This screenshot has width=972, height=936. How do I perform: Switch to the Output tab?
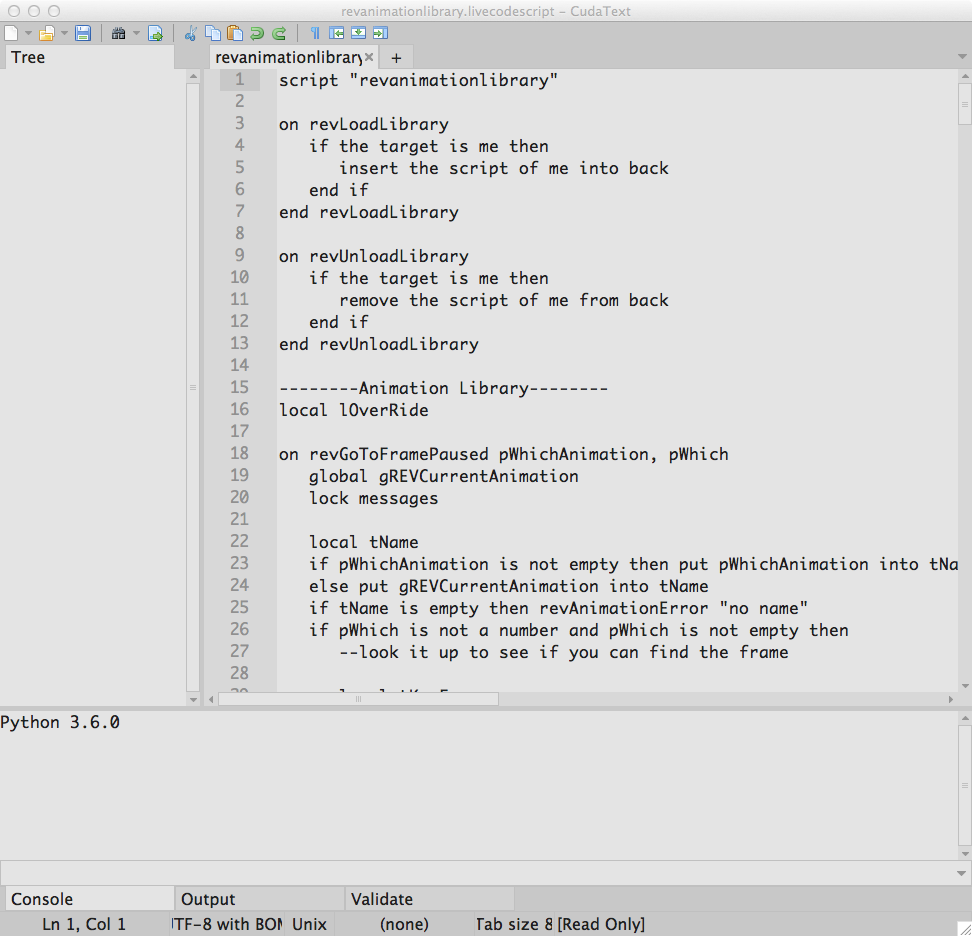208,899
